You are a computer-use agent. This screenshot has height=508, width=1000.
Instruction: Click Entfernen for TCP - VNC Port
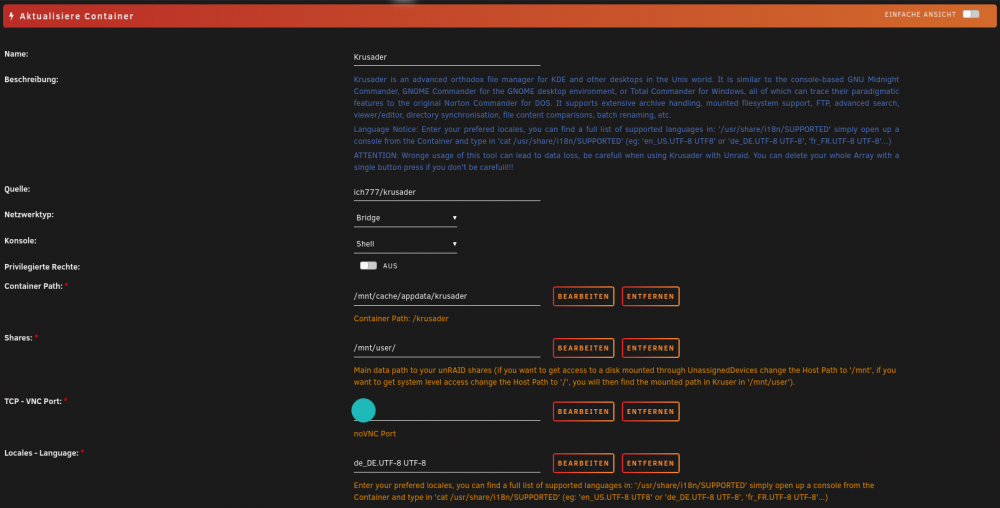click(x=651, y=412)
